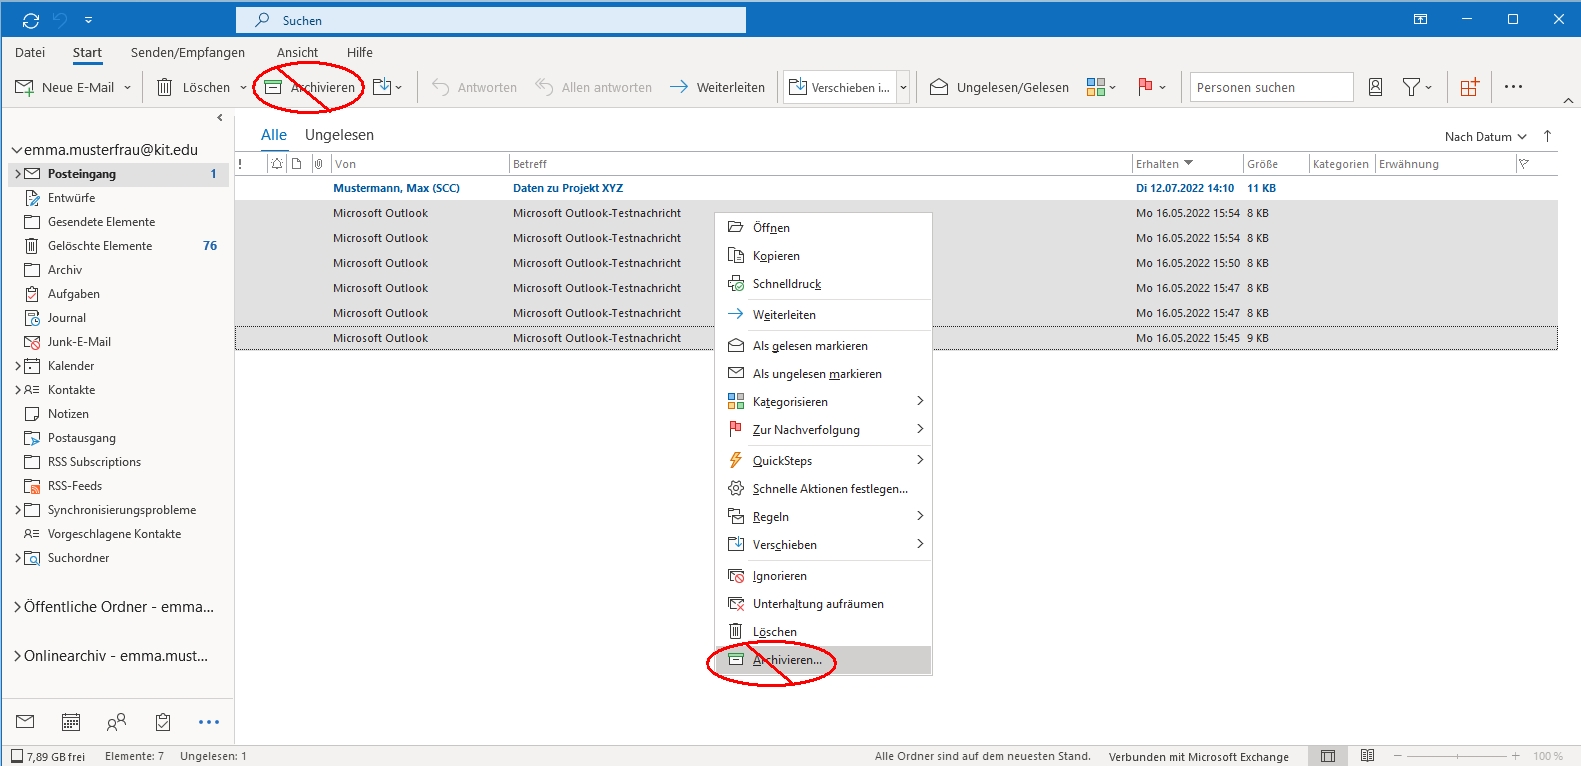Click the zoom slider in status bar
The width and height of the screenshot is (1581, 766).
pyautogui.click(x=1455, y=756)
